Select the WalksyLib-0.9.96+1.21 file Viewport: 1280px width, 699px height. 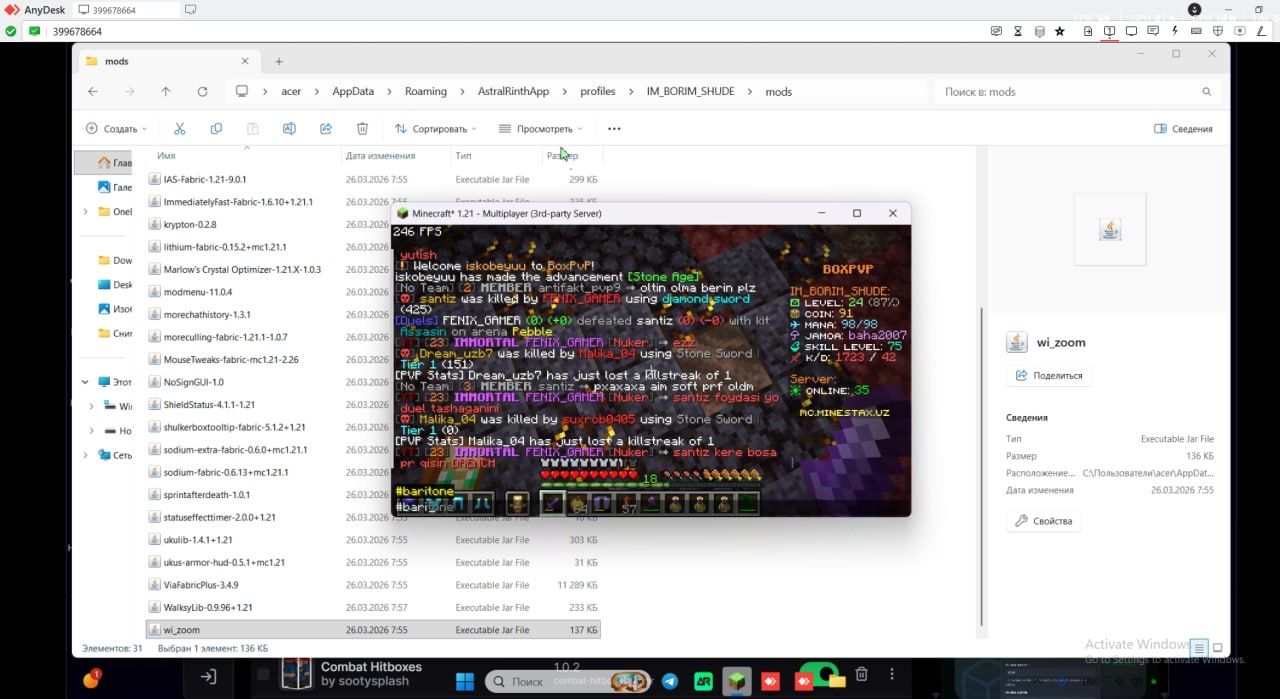pyautogui.click(x=372, y=607)
